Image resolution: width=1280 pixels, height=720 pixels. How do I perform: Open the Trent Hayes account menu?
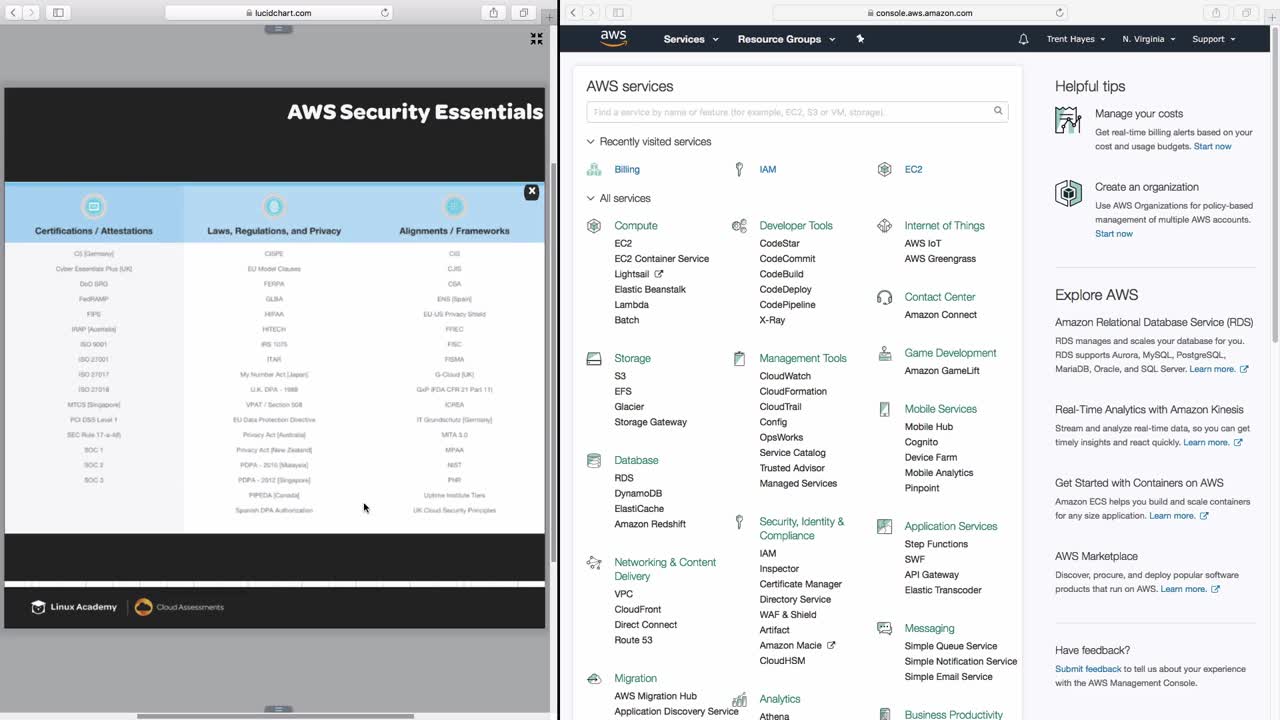point(1076,39)
